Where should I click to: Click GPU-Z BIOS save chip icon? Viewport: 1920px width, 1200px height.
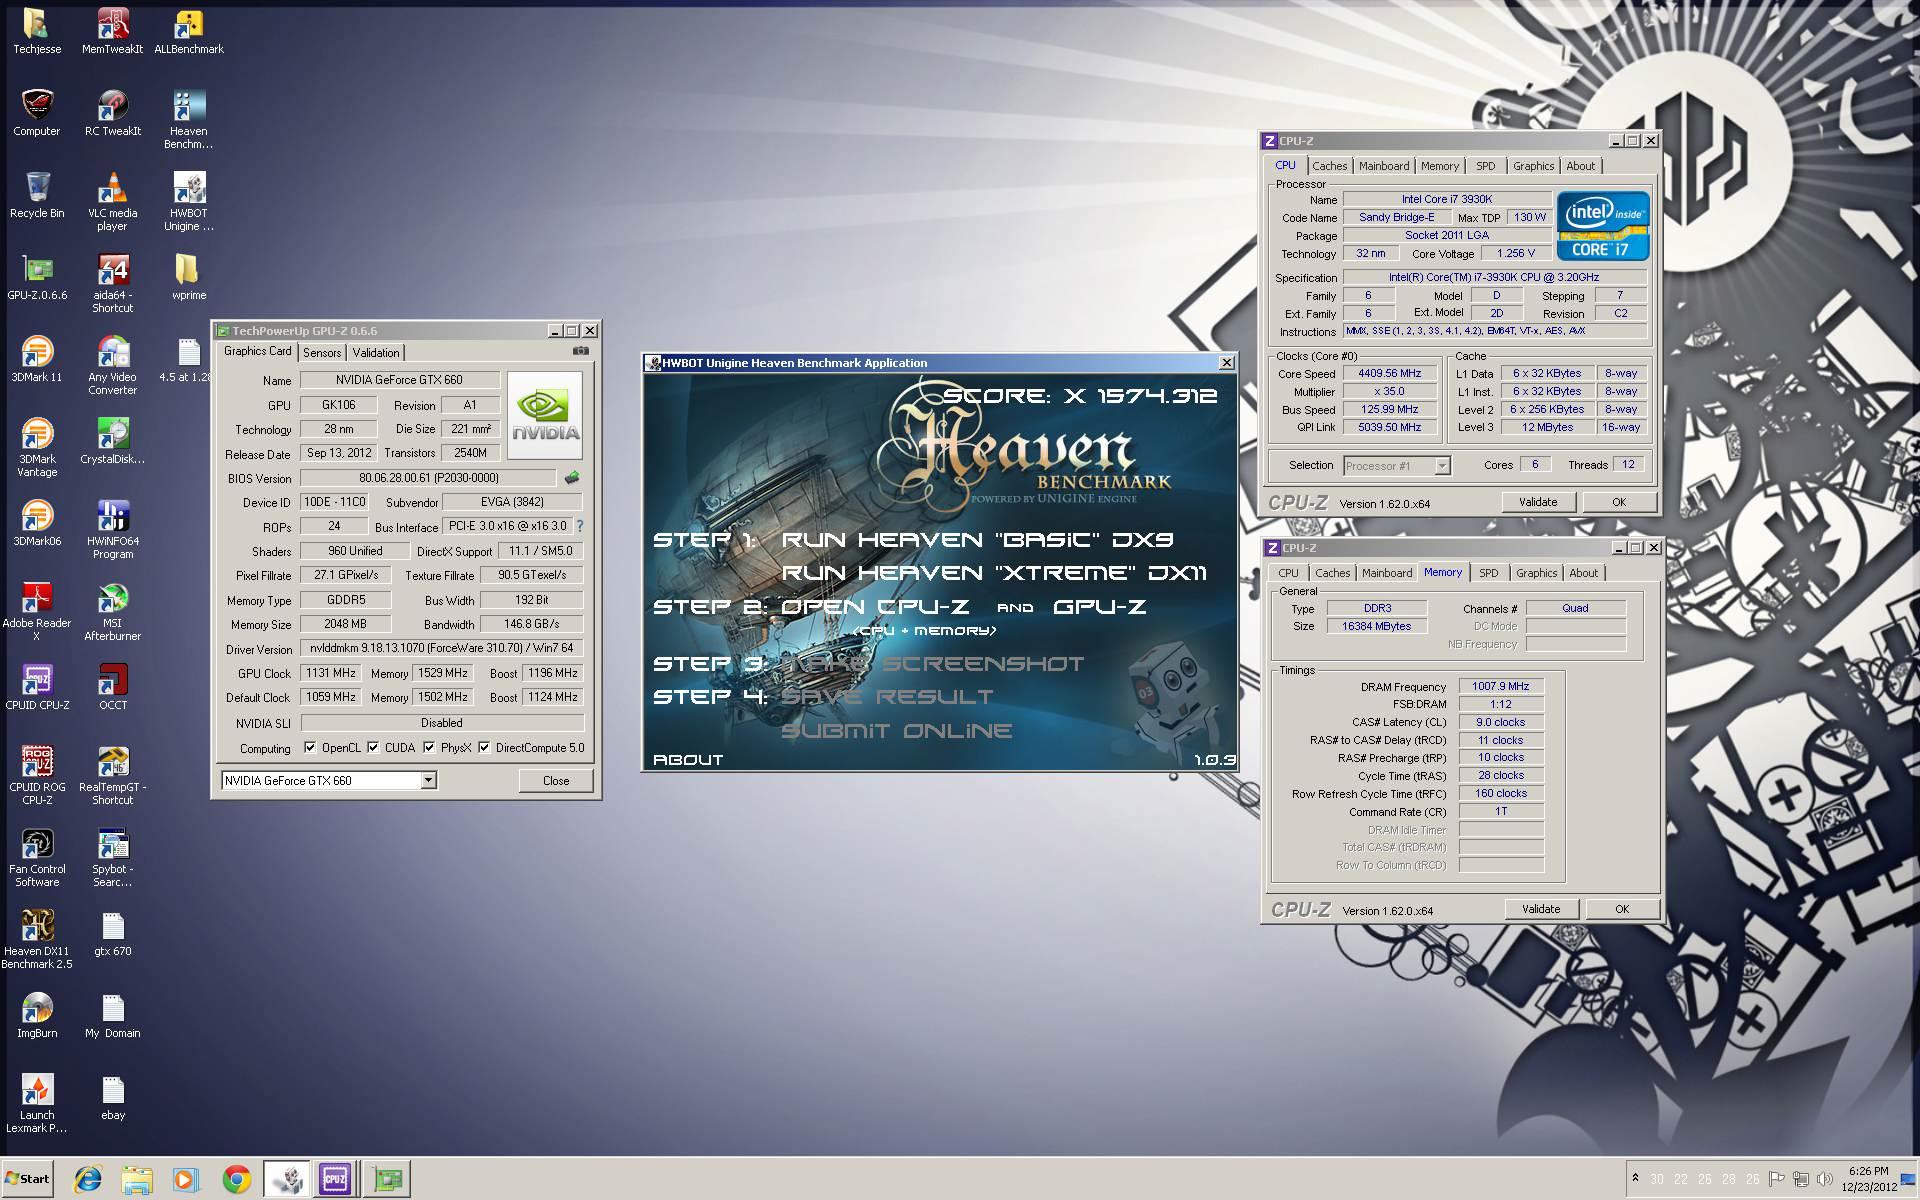tap(572, 478)
